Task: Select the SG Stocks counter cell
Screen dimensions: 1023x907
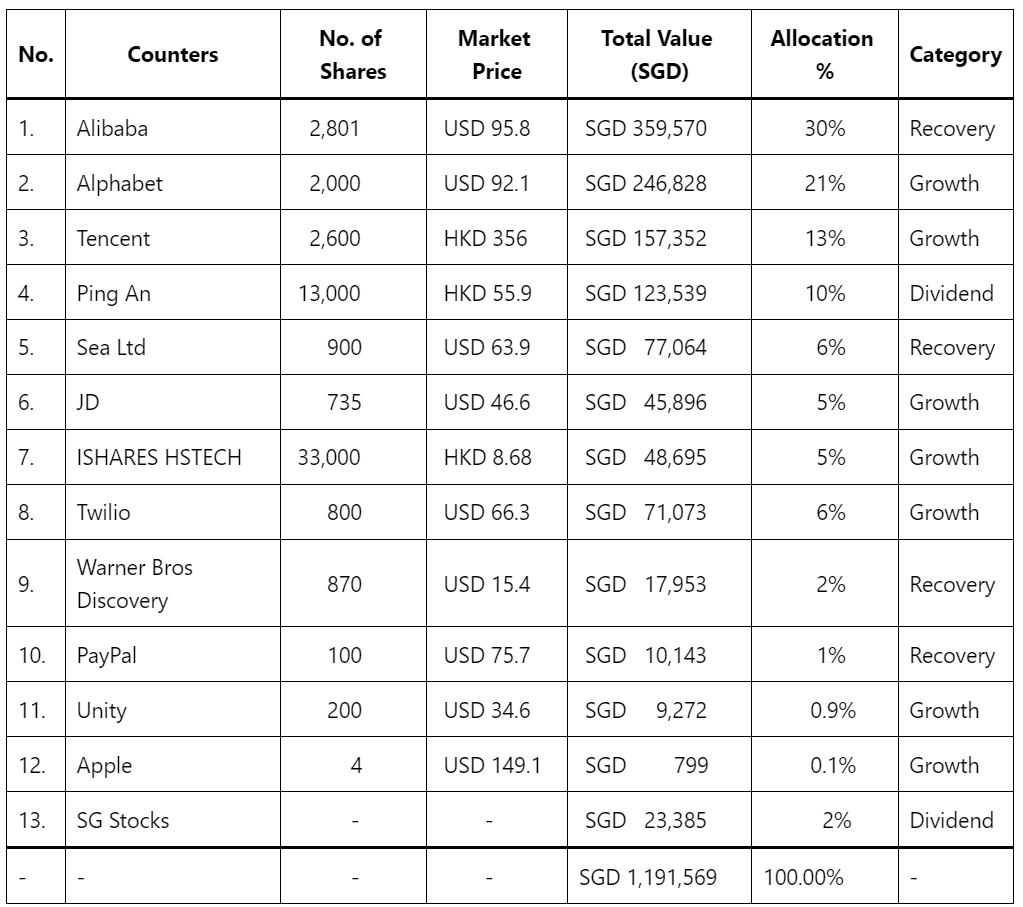Action: pyautogui.click(x=173, y=820)
